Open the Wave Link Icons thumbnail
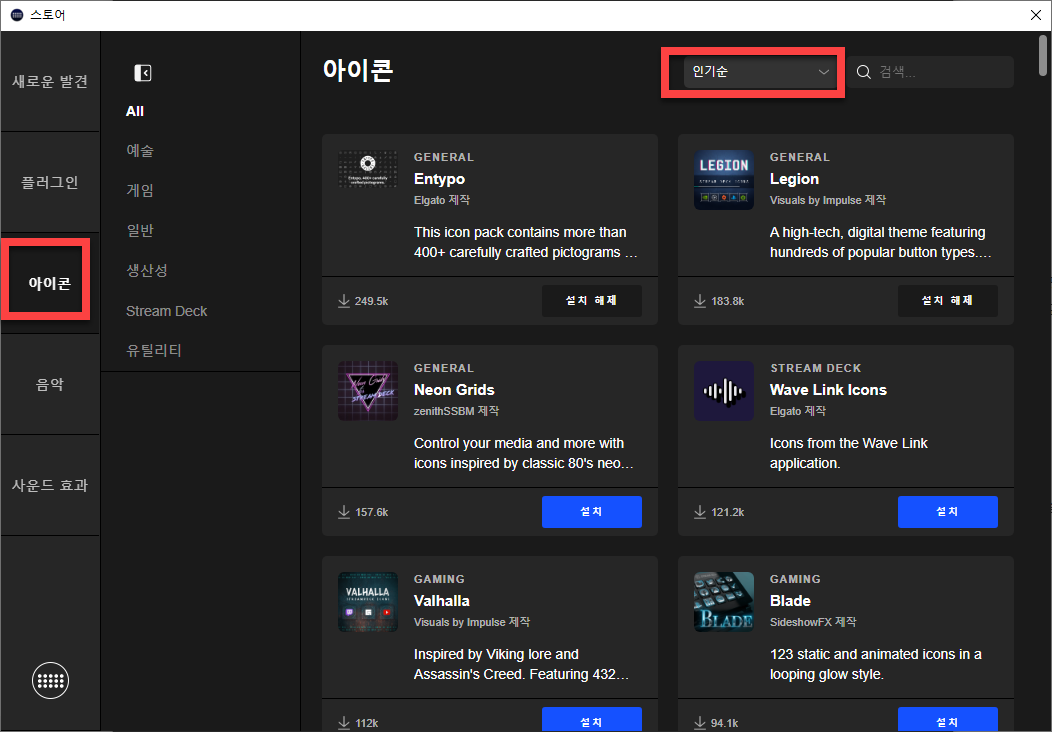This screenshot has height=732, width=1052. click(723, 390)
